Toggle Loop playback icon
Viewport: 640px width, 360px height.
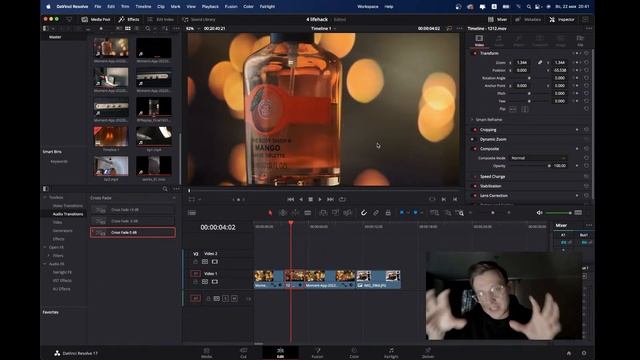342,199
